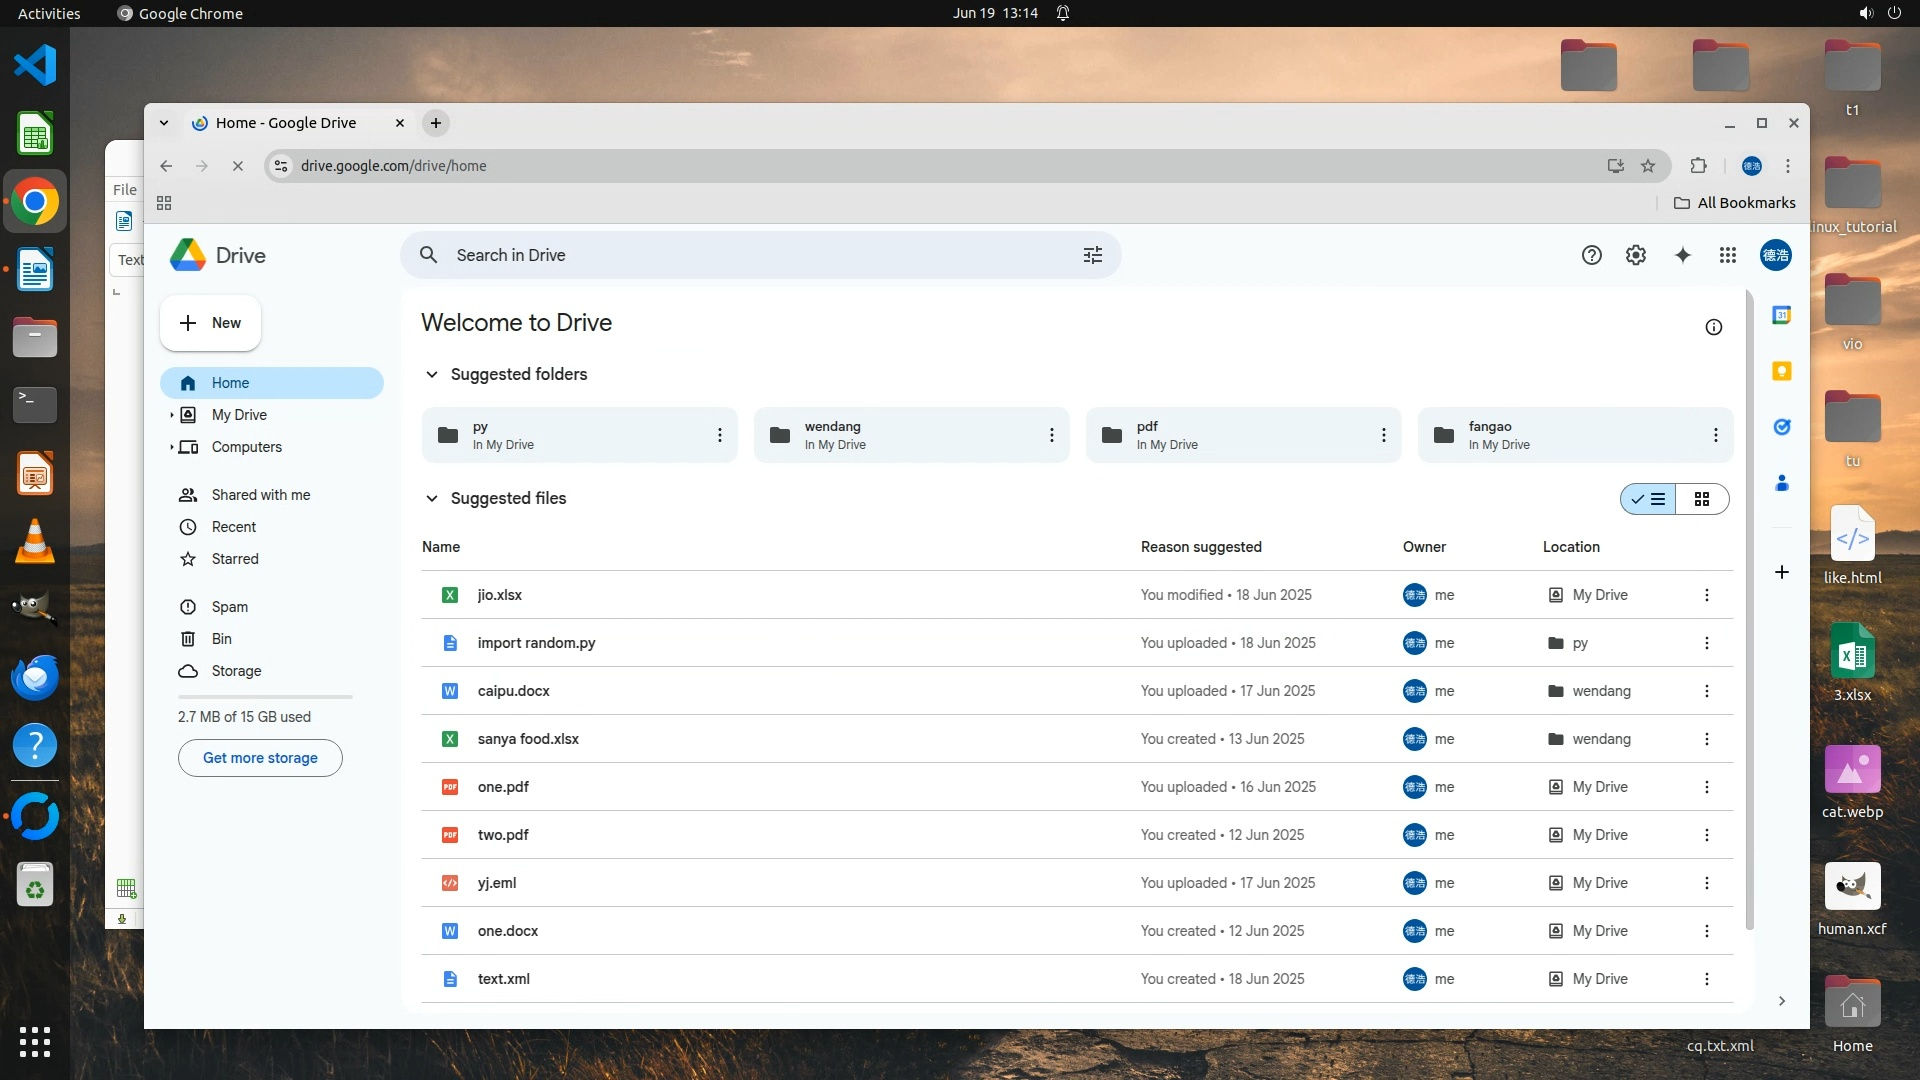Collapse the Suggested folders section
Screen dimensions: 1920x1080
pos(432,374)
